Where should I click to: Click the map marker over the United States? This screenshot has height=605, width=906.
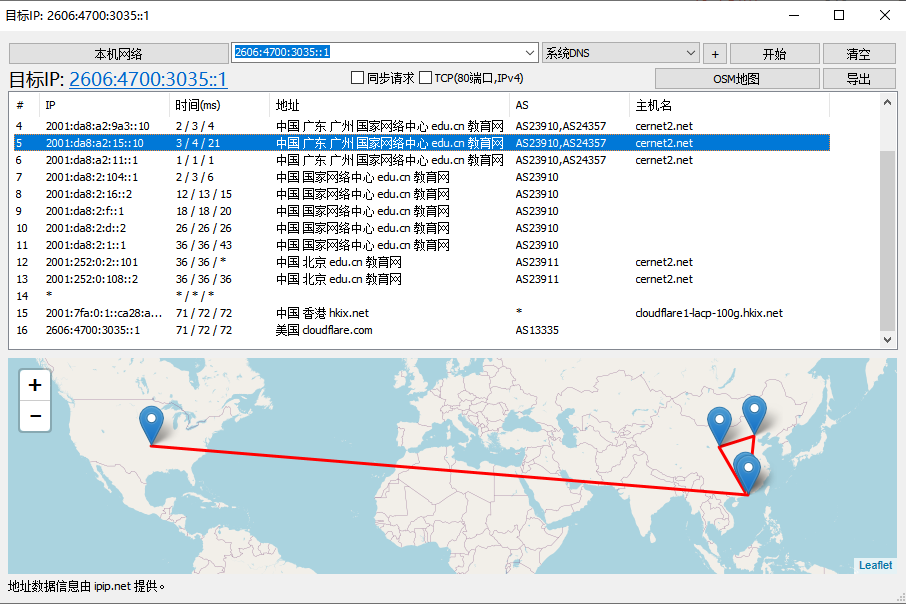[152, 423]
